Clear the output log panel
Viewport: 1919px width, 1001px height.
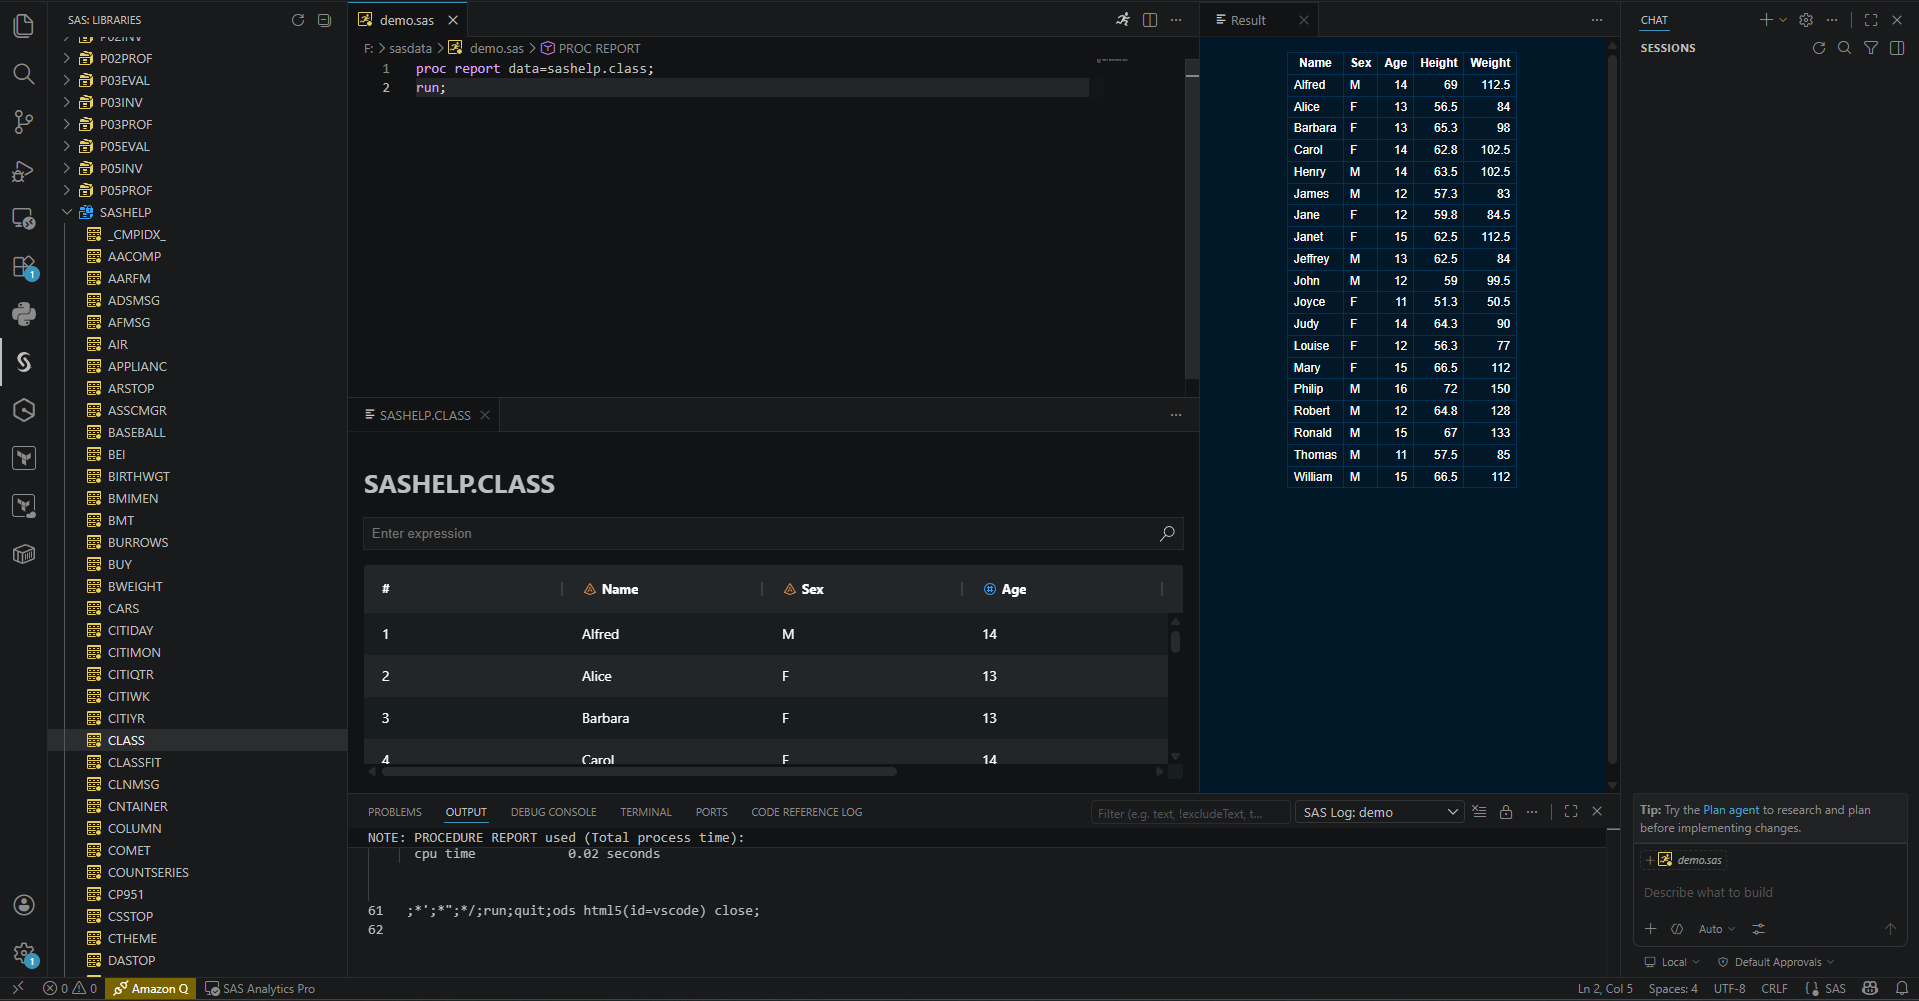pos(1479,812)
